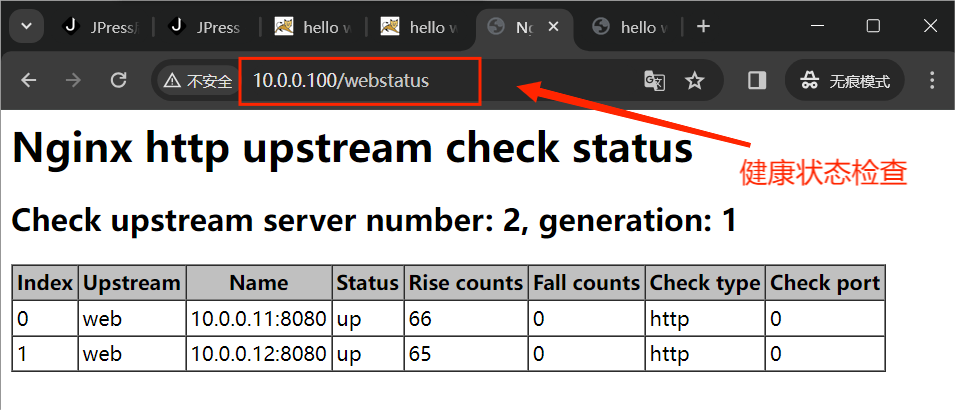Open the translate page icon
The width and height of the screenshot is (955, 410).
(x=654, y=80)
